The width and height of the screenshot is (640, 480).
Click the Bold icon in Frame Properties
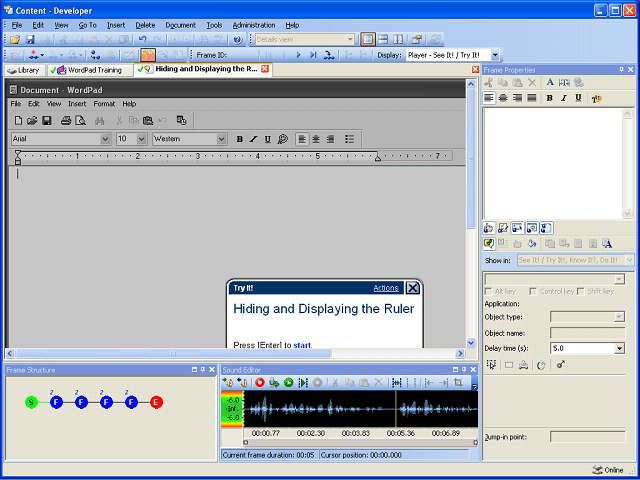click(550, 98)
